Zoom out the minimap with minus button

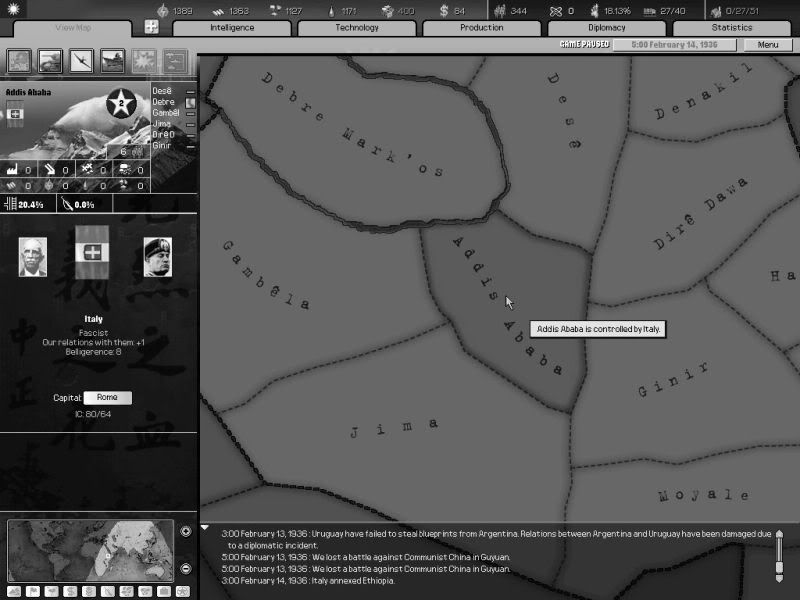pos(185,568)
